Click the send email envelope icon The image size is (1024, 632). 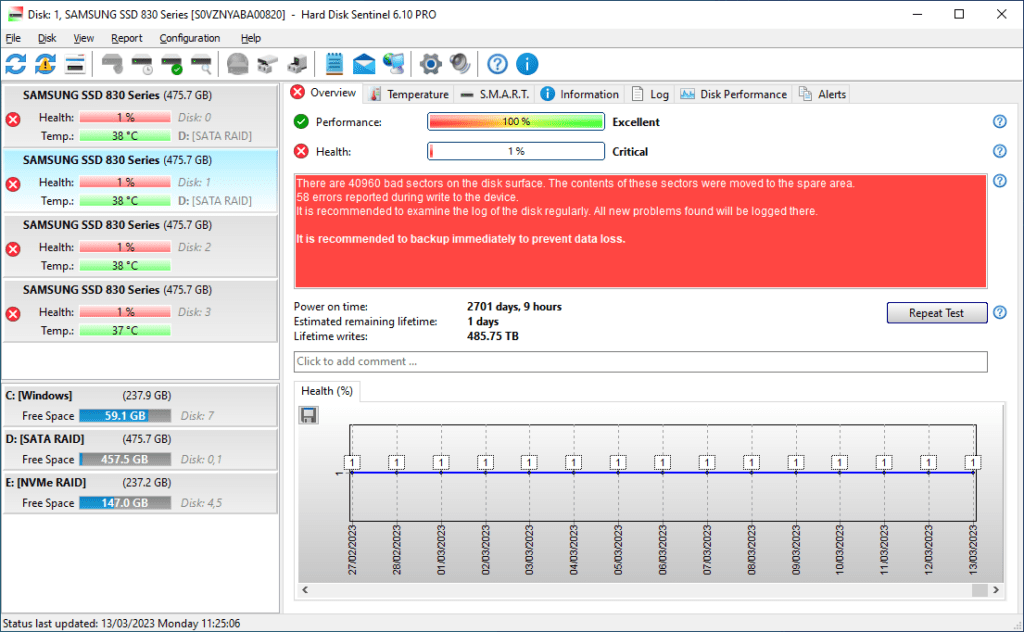tap(364, 65)
